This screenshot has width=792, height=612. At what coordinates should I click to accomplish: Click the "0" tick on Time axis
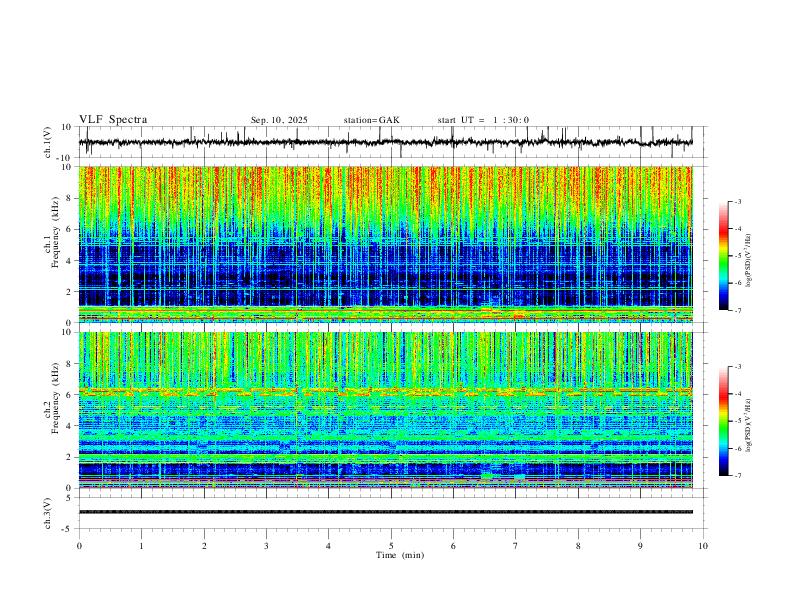coord(79,546)
